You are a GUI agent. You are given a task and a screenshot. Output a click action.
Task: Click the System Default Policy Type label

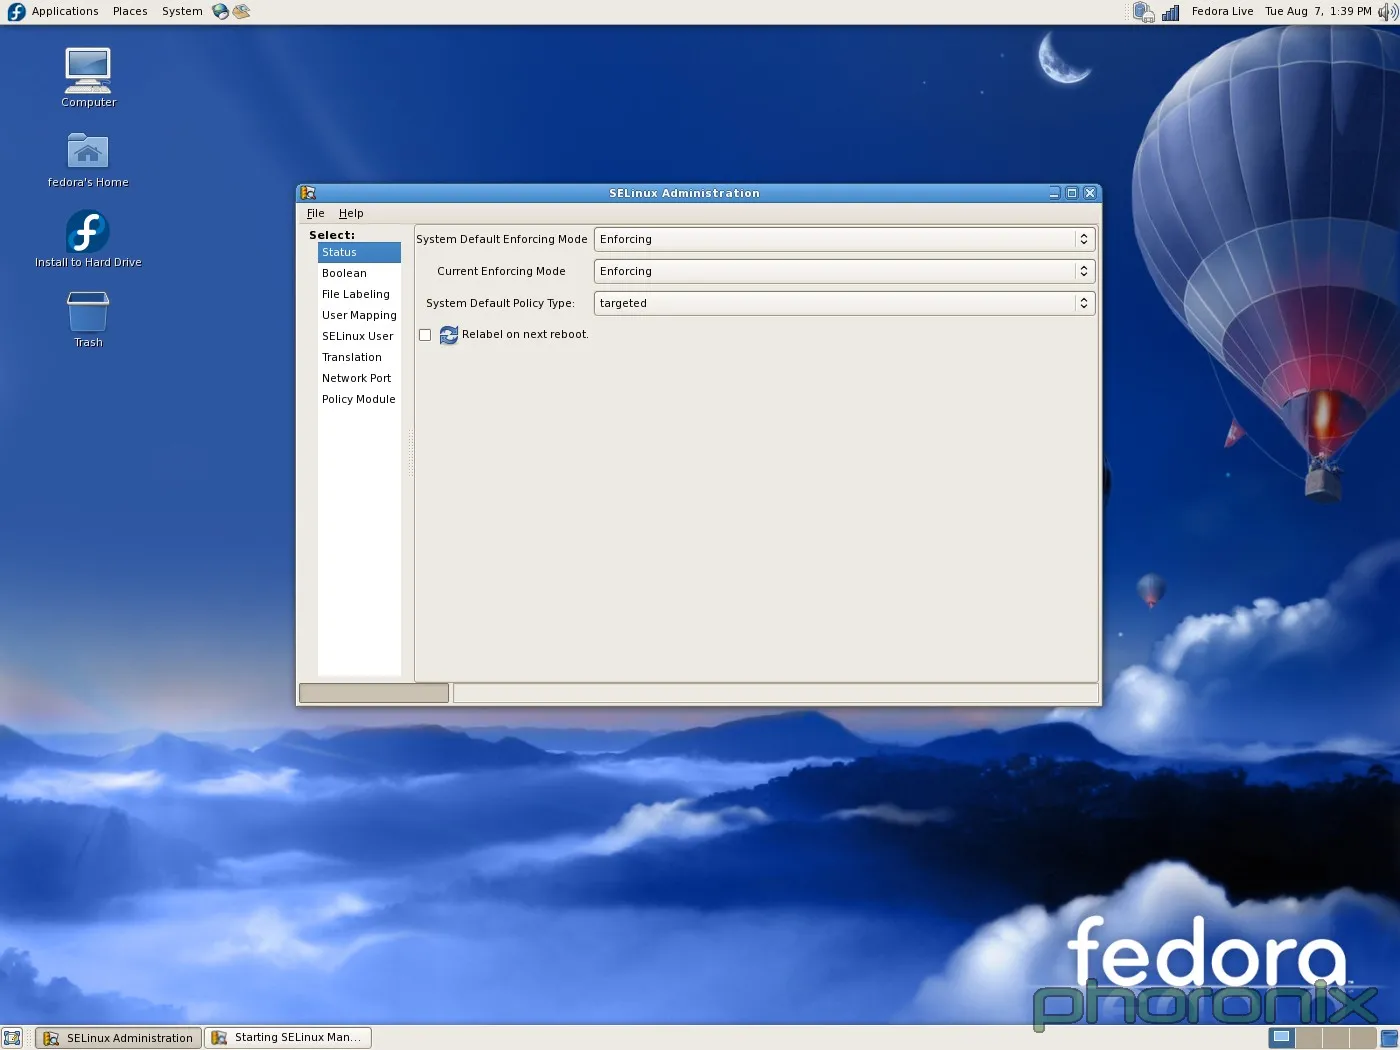[500, 303]
